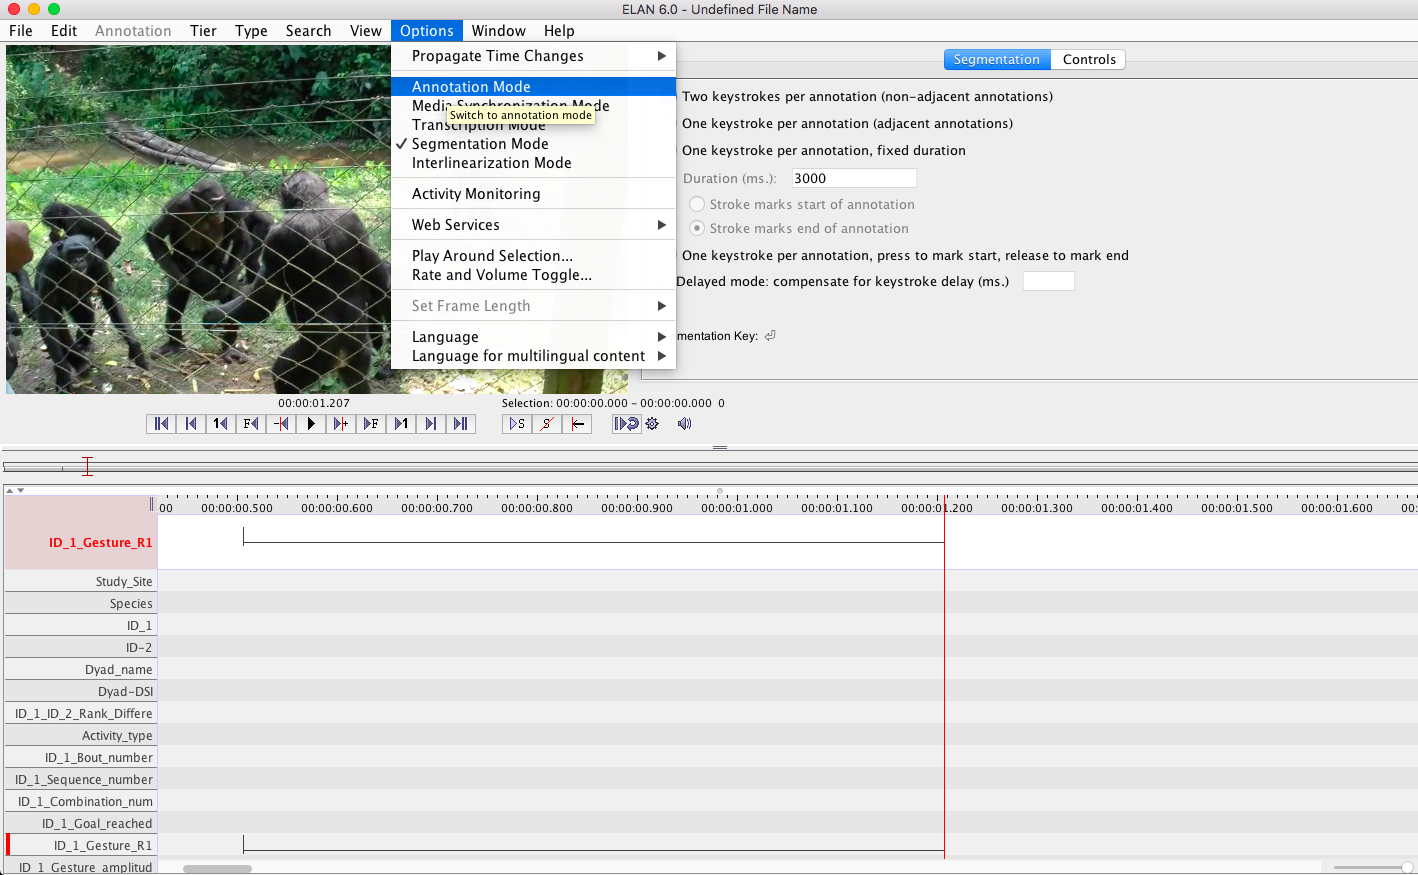Viewport: 1418px width, 875px height.
Task: Select the Species tier label
Action: coord(131,603)
